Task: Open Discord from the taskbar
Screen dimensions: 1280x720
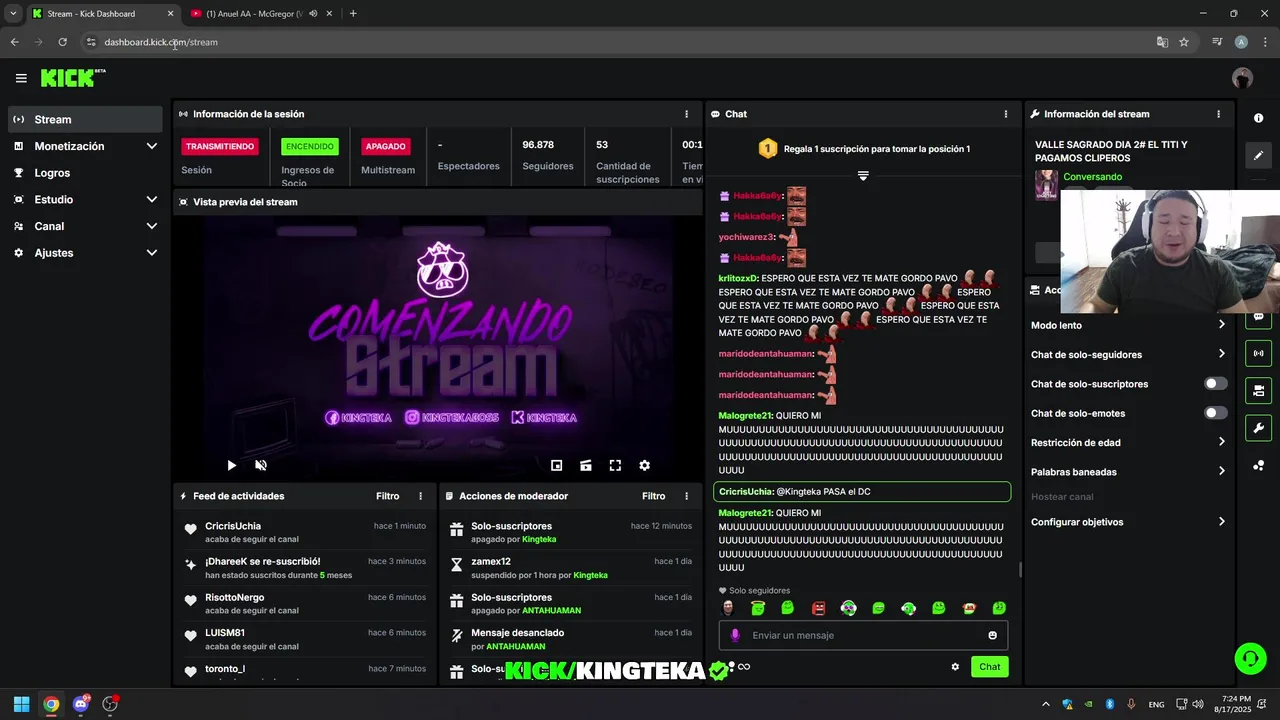Action: [81, 704]
